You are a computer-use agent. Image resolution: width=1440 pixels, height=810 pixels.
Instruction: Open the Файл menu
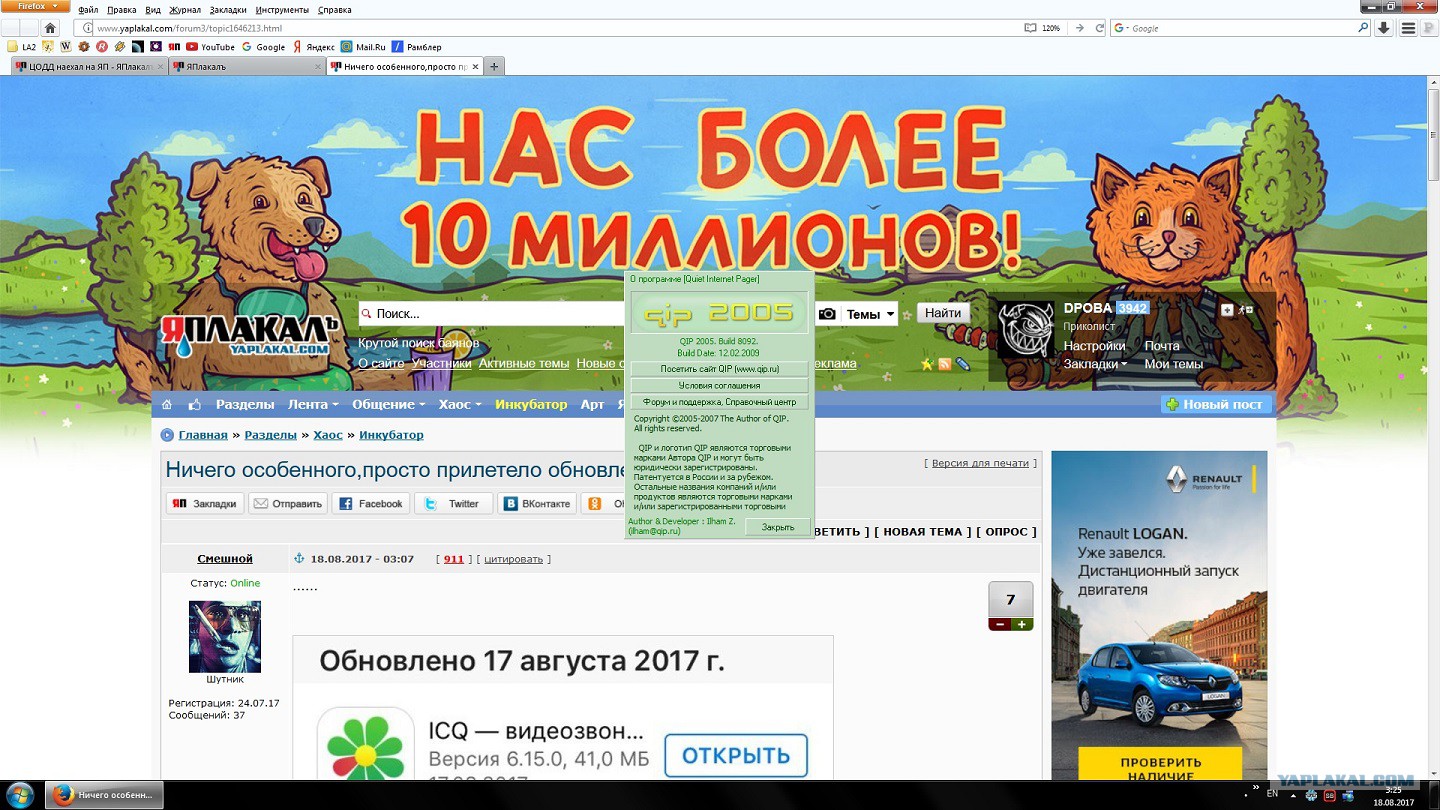click(88, 10)
